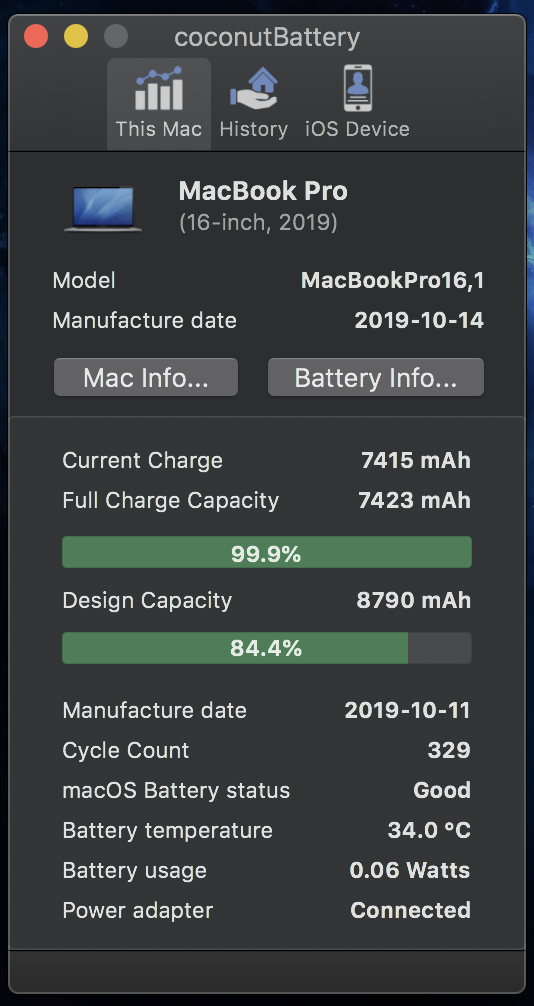Click the History hand-and-house icon
This screenshot has height=1006, width=534.
coord(254,89)
